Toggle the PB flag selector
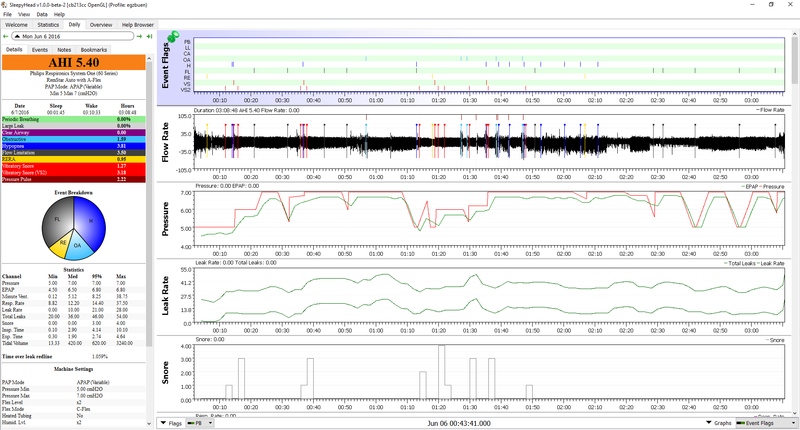Image resolution: width=800 pixels, height=430 pixels. pos(198,423)
